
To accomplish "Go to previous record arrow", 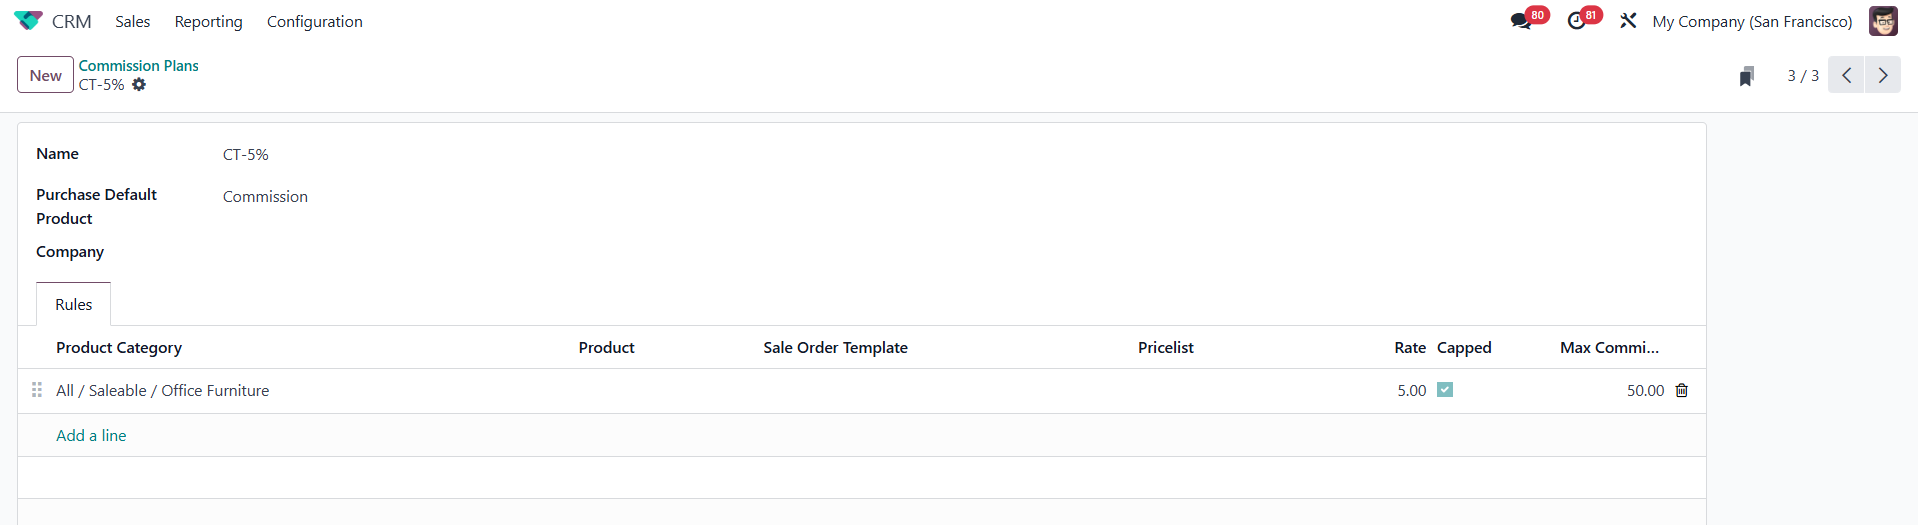I will (1846, 75).
